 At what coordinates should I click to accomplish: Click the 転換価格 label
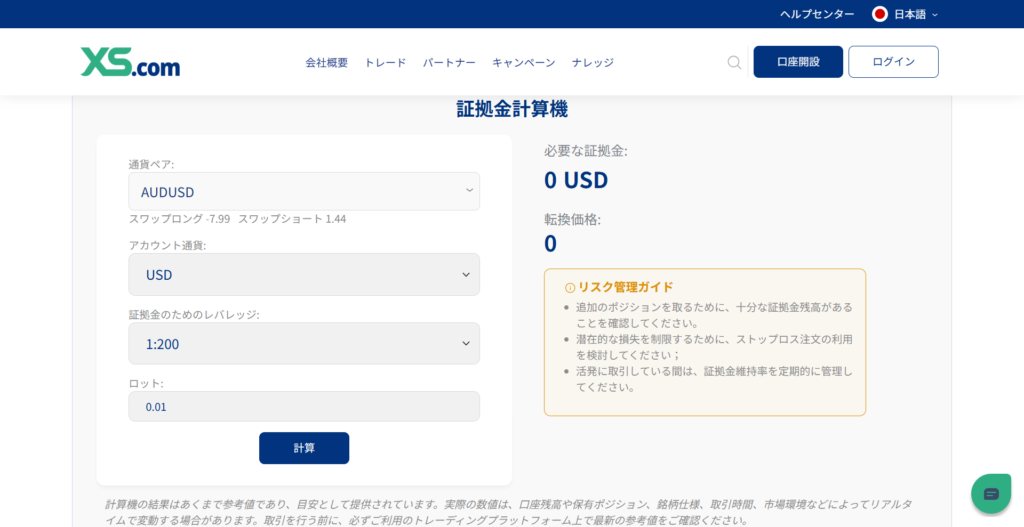point(573,220)
